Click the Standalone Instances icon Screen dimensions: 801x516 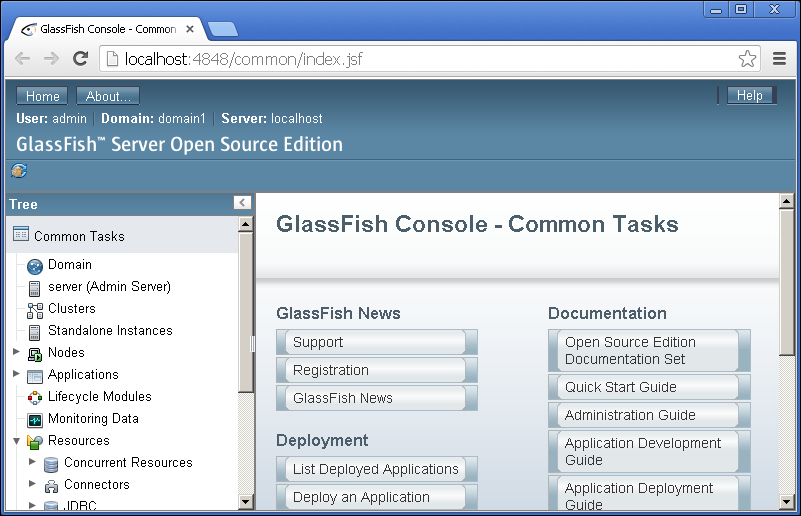(34, 333)
